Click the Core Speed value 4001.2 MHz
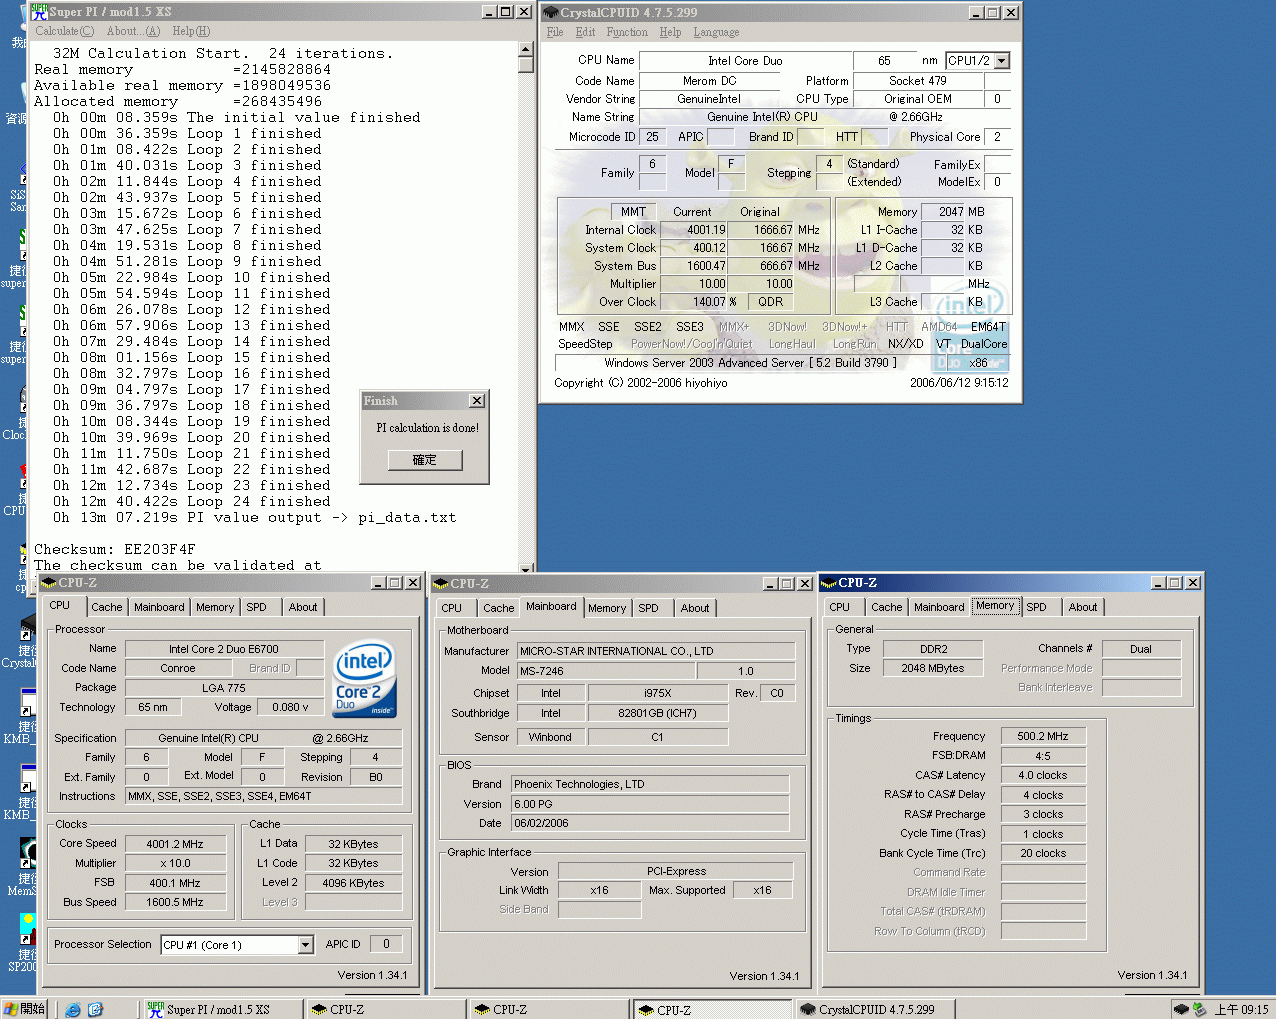Viewport: 1276px width, 1019px height. [175, 844]
